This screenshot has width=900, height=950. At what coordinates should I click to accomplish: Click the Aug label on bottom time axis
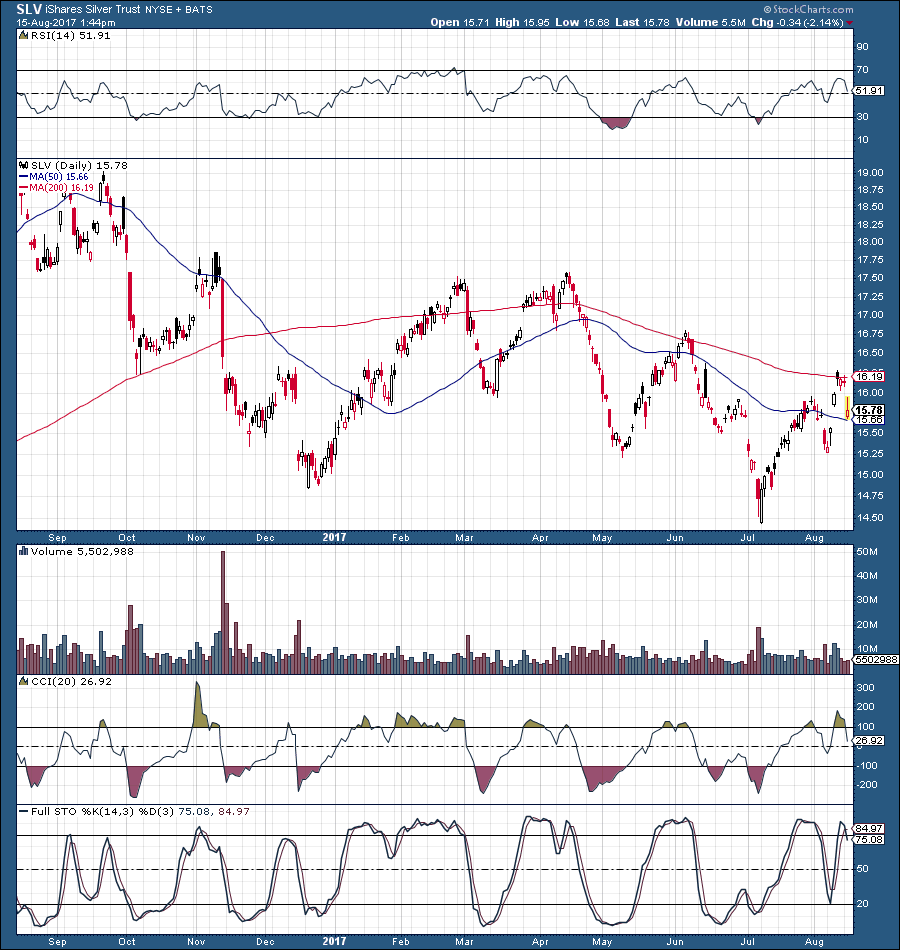[x=815, y=942]
